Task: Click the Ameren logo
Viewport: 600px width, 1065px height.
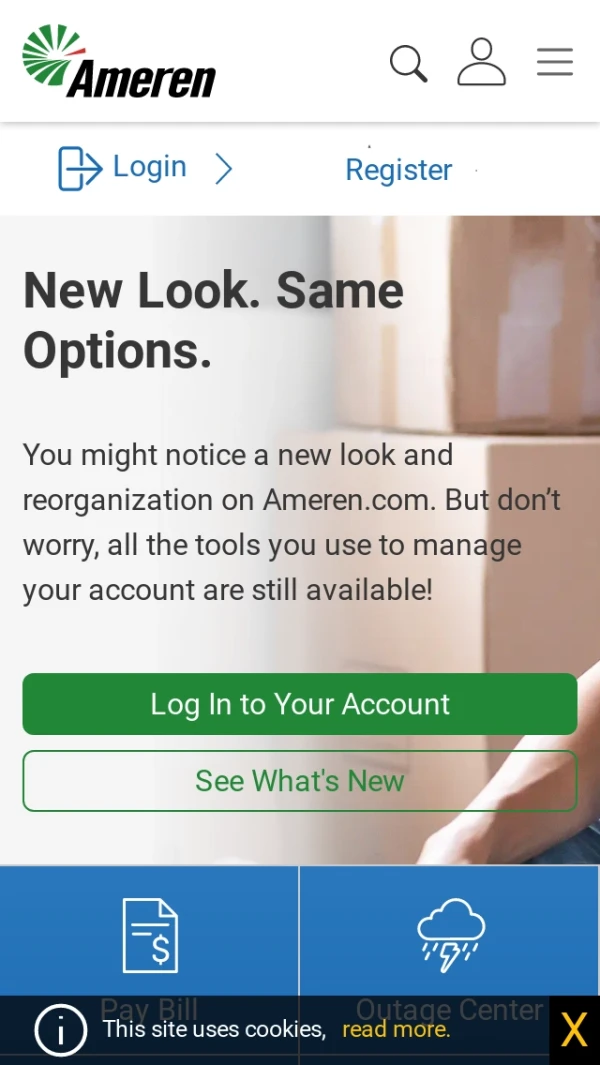Action: [x=119, y=61]
